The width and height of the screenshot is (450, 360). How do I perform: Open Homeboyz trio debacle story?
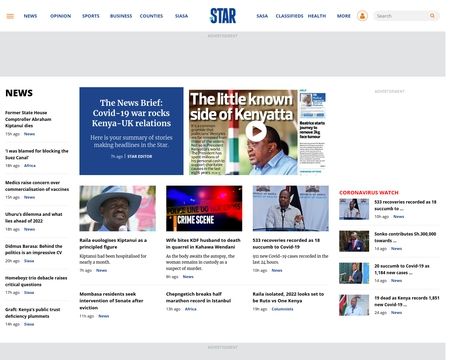click(36, 281)
